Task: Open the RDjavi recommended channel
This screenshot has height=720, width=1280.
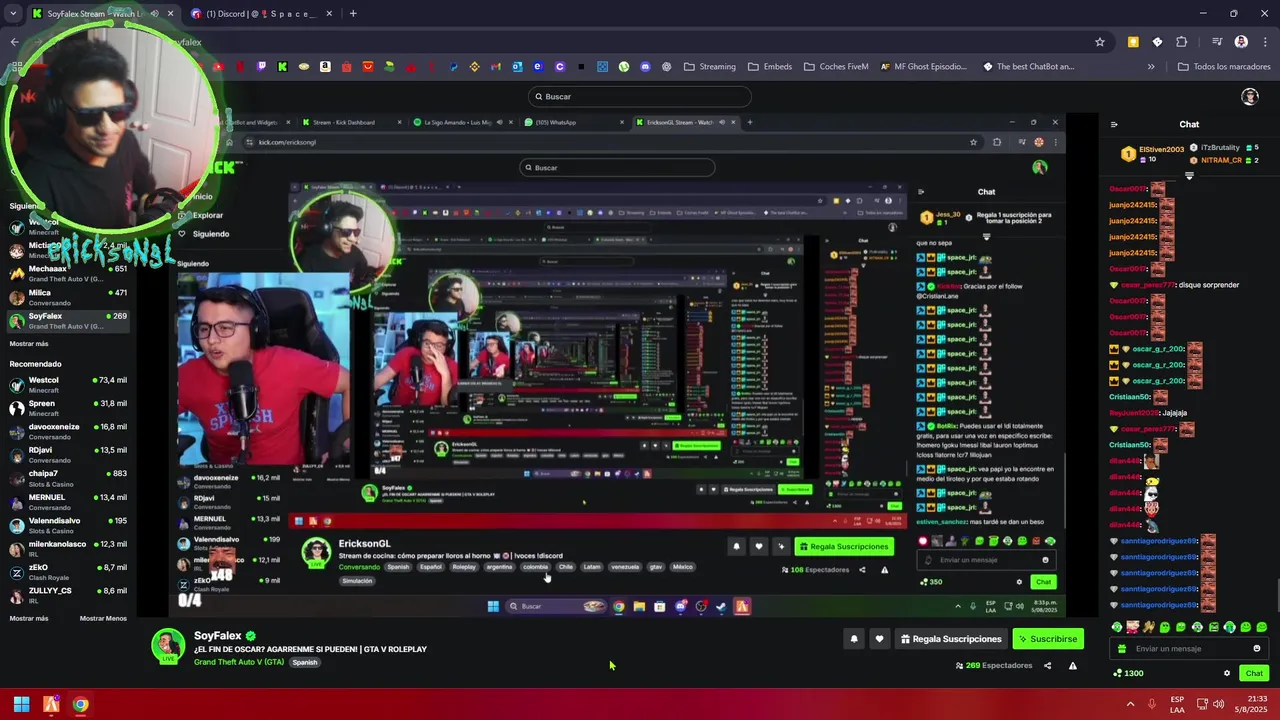Action: point(68,455)
